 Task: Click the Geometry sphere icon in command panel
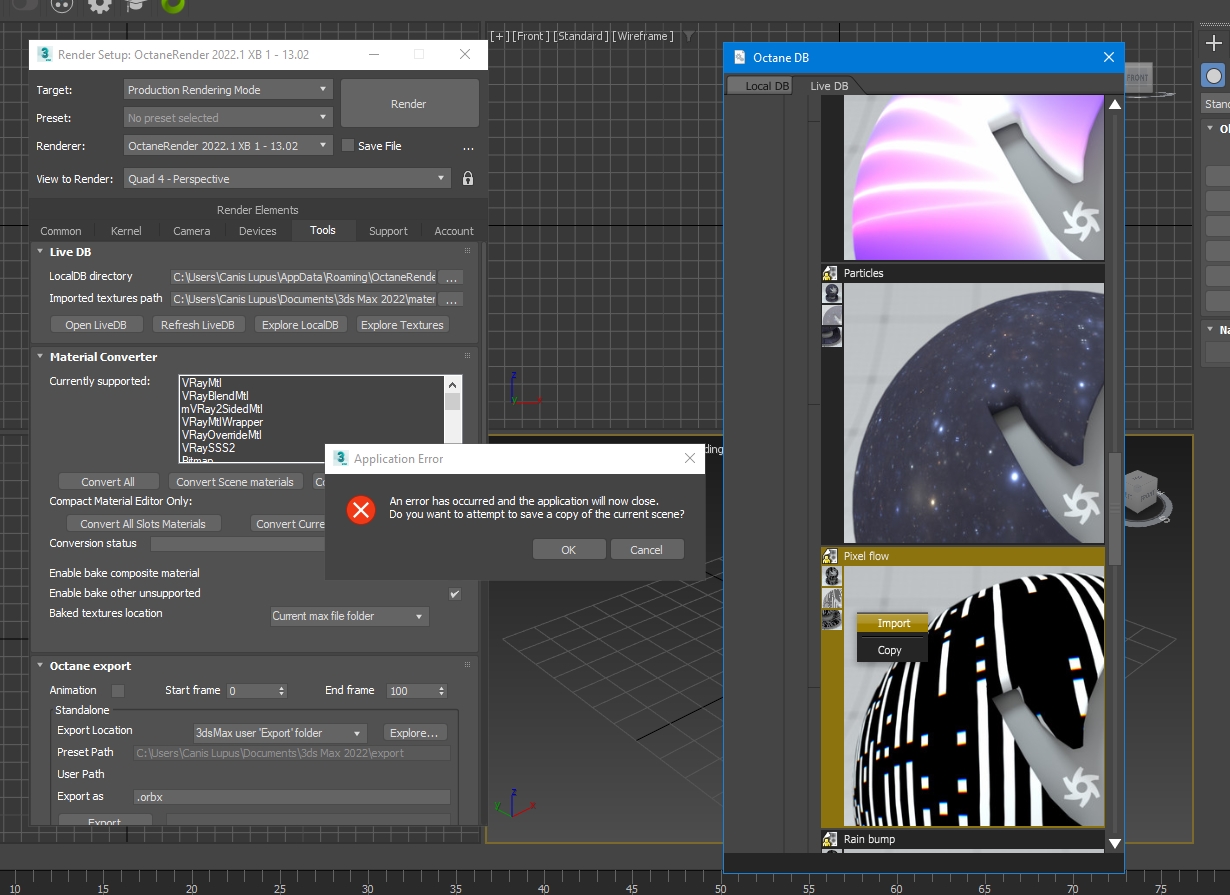pyautogui.click(x=1213, y=76)
